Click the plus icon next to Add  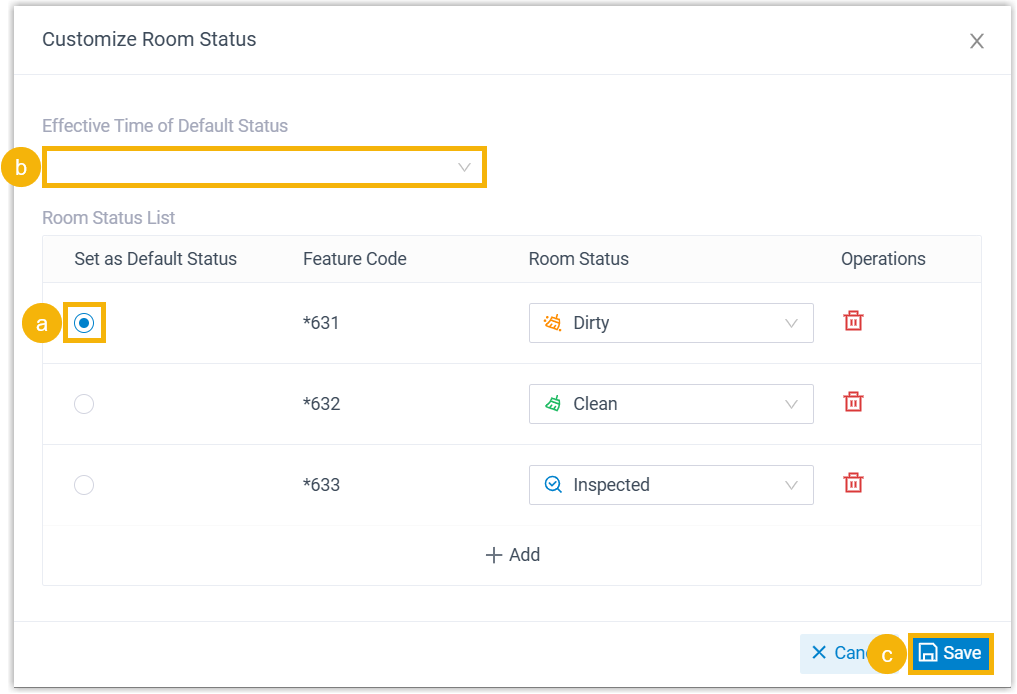point(493,555)
